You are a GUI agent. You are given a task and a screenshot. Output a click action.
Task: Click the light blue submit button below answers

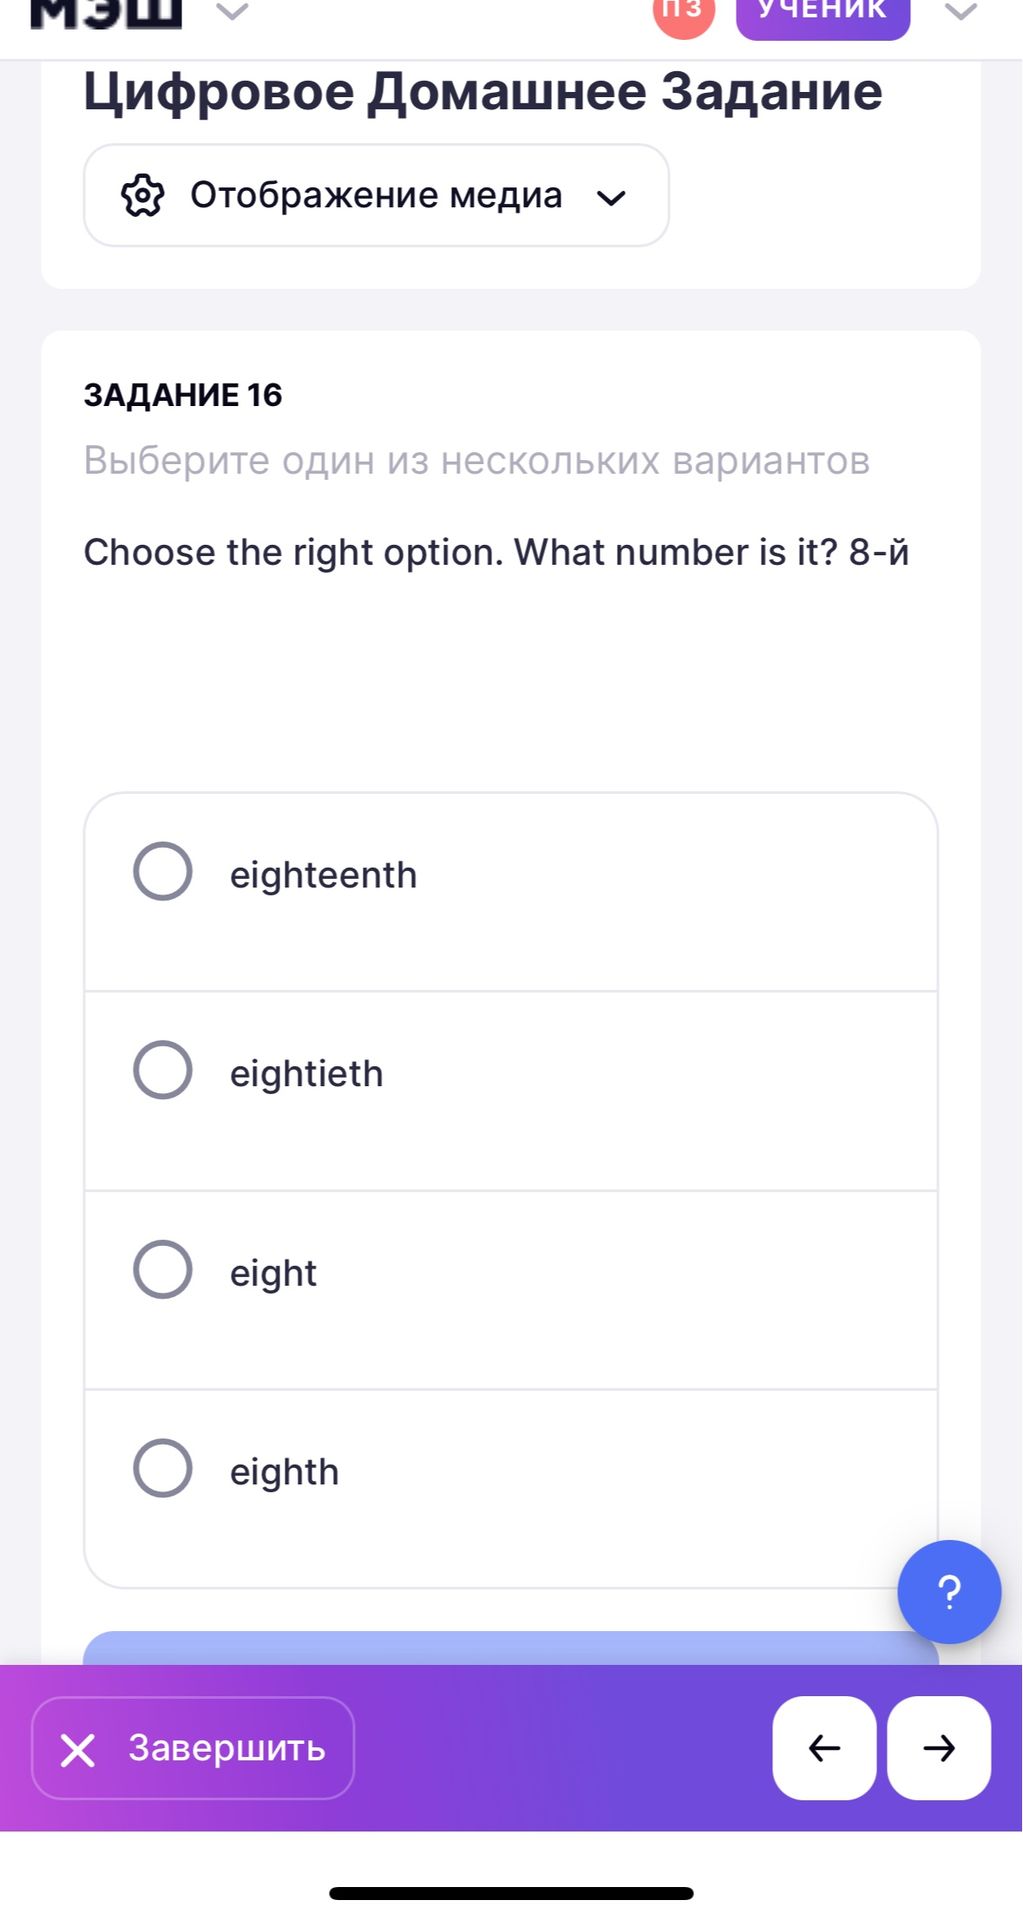511,1648
